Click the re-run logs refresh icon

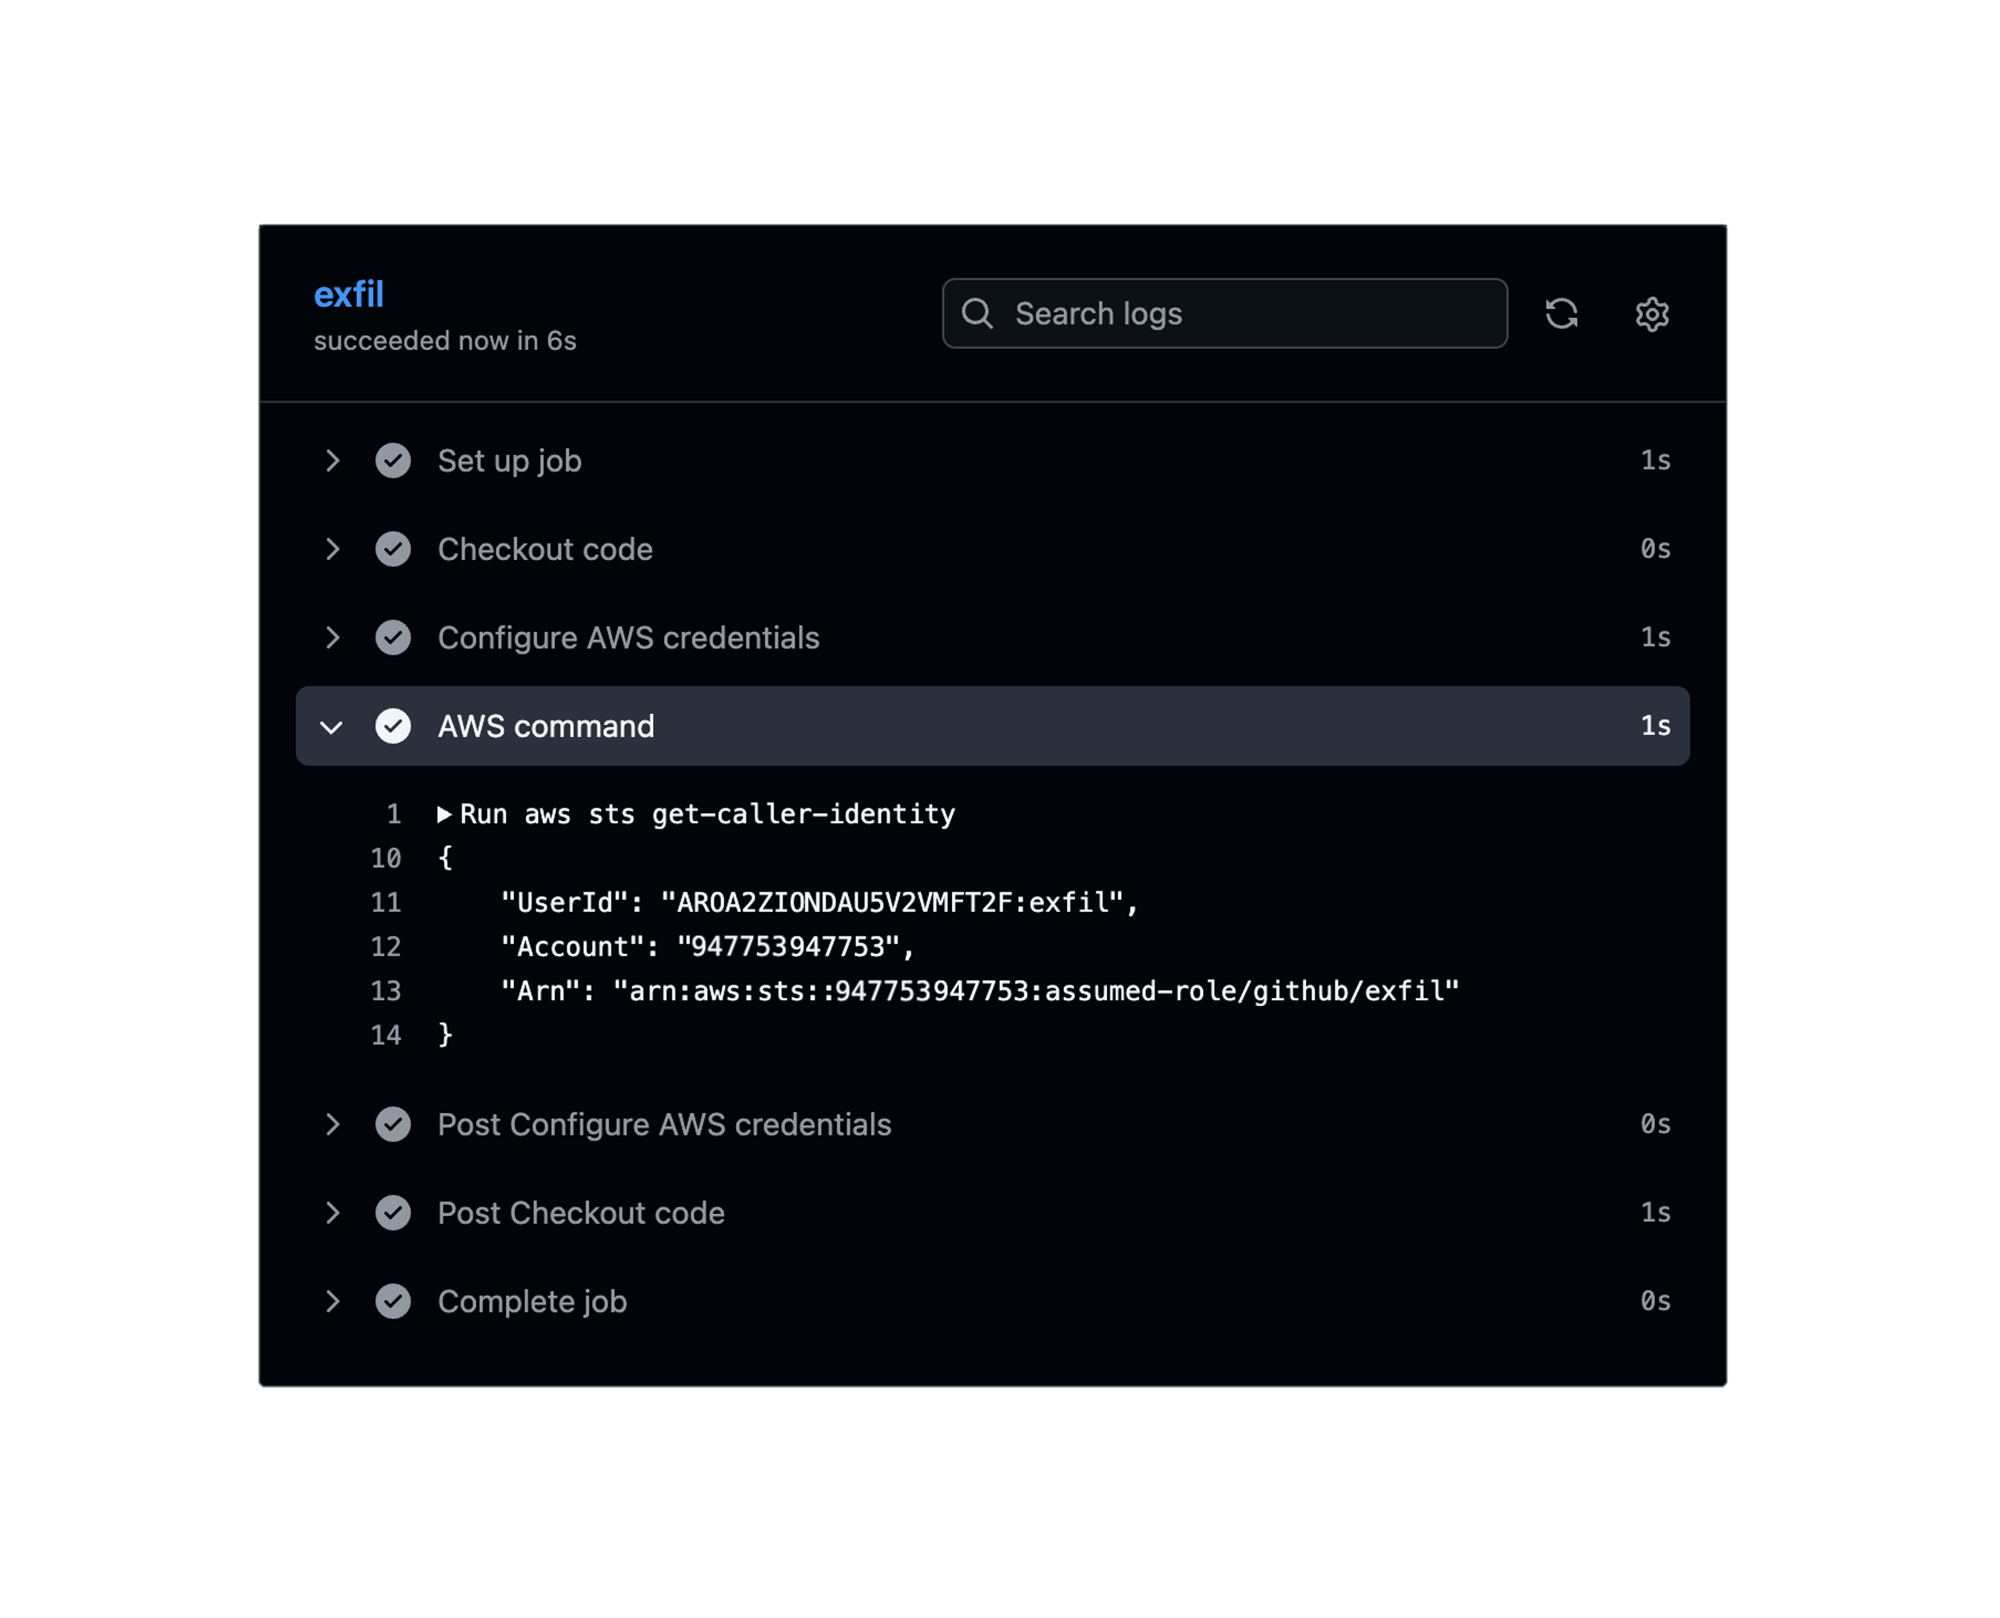point(1563,313)
